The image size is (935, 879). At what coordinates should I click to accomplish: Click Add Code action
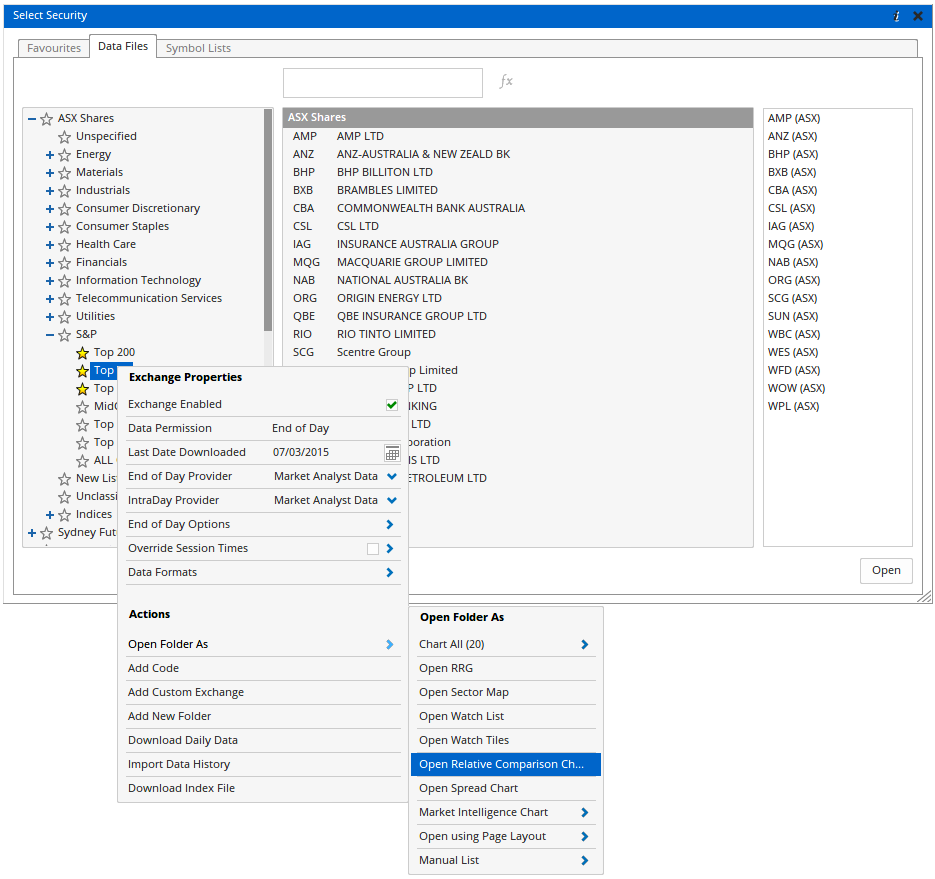coord(263,668)
